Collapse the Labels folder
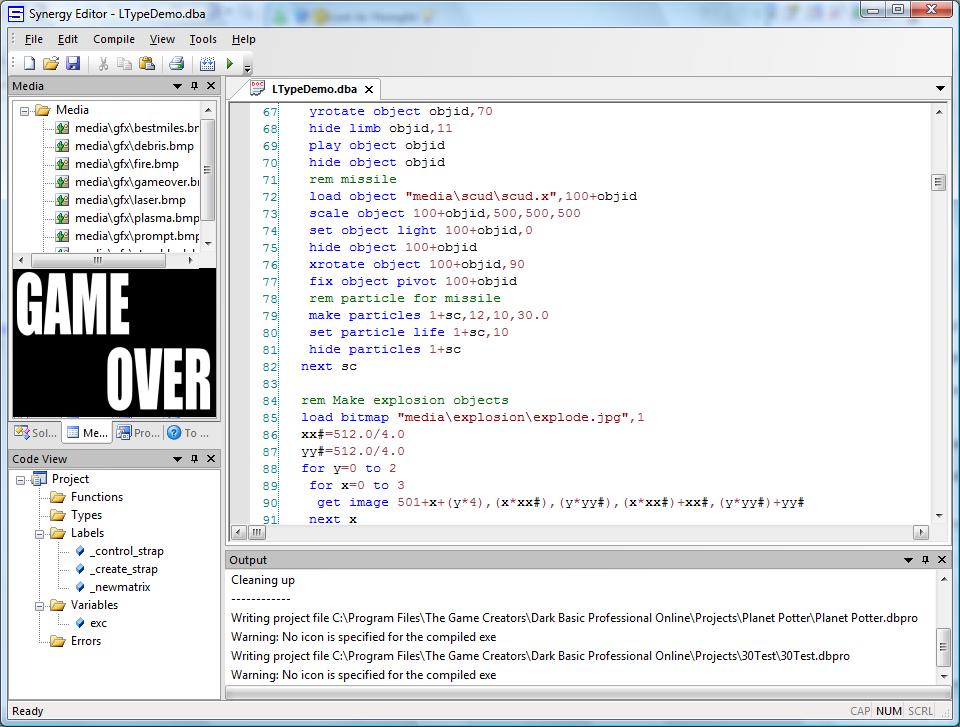960x727 pixels. click(39, 534)
